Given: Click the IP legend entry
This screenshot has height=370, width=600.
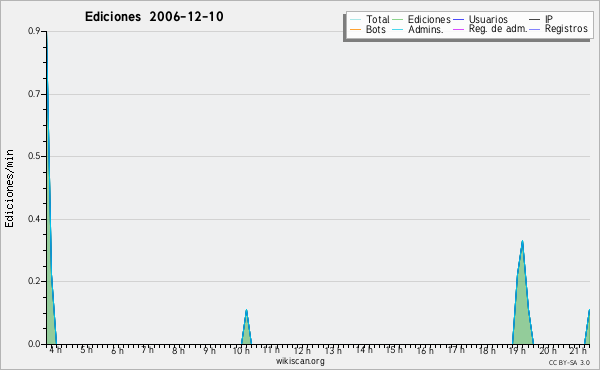Looking at the screenshot, I should point(541,19).
